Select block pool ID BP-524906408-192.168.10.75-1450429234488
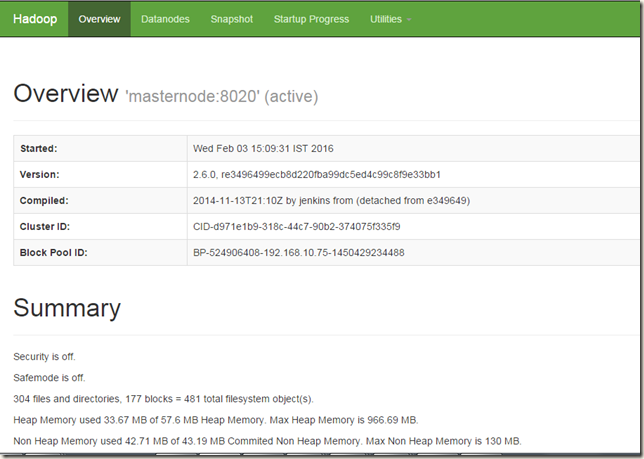Image resolution: width=644 pixels, height=459 pixels. 299,252
